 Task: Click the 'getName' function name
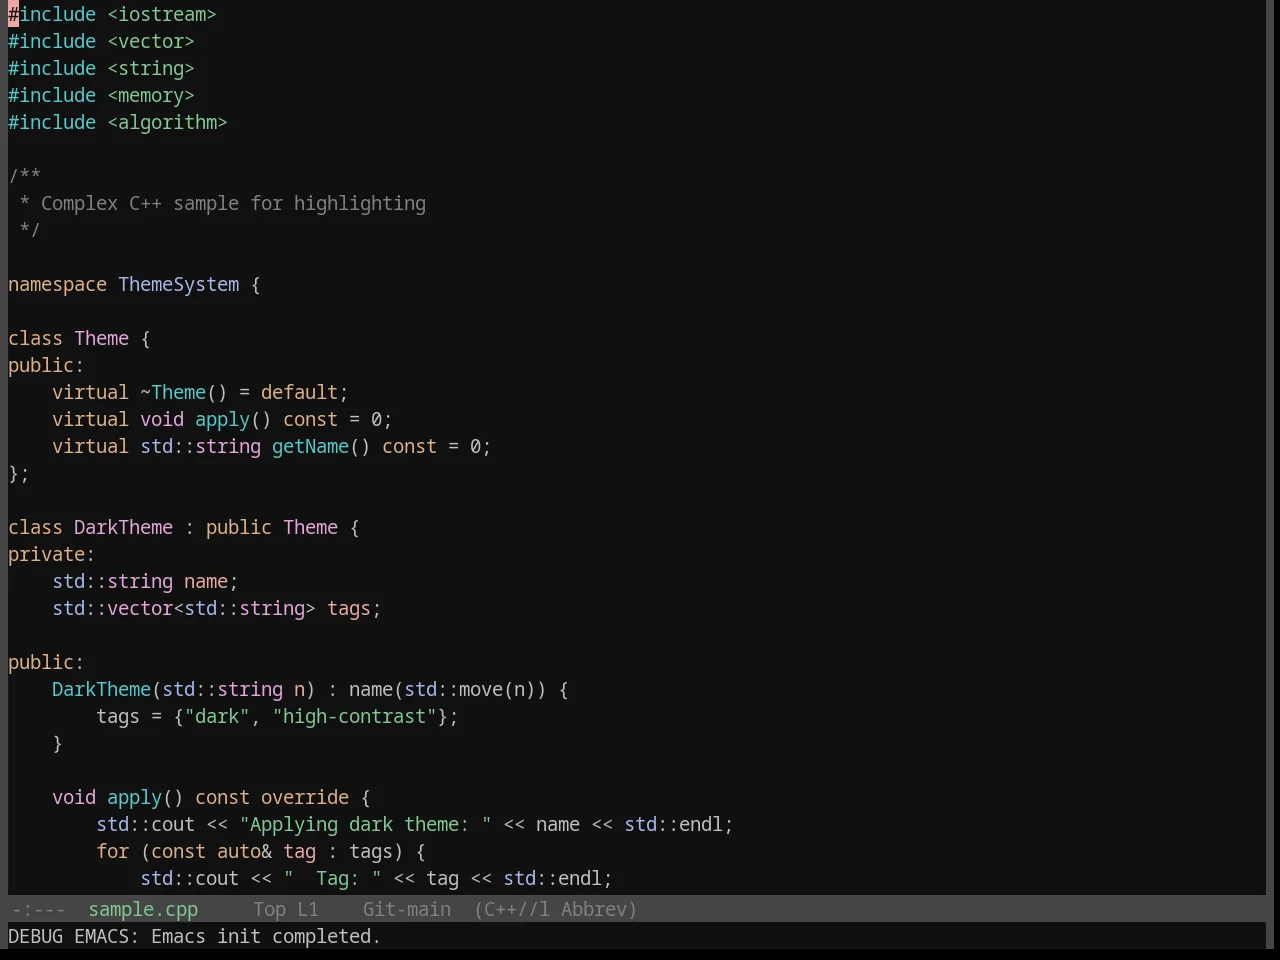pos(310,446)
